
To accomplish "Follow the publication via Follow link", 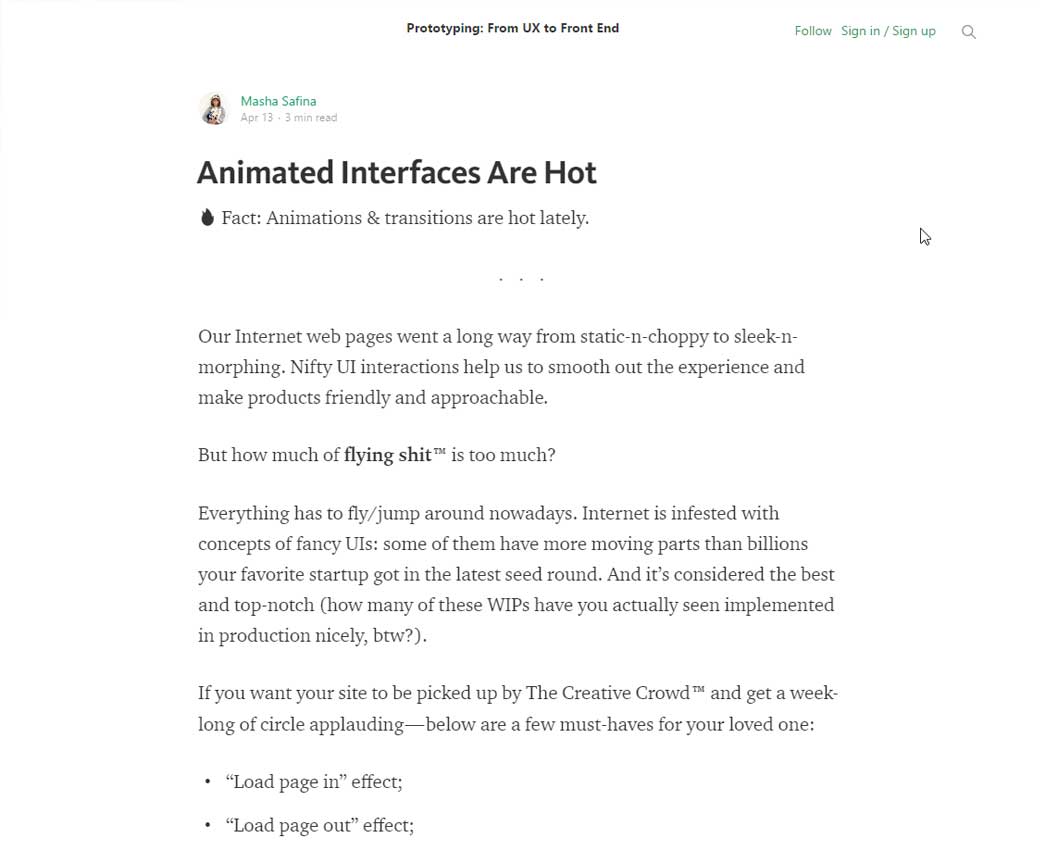I will (x=813, y=31).
